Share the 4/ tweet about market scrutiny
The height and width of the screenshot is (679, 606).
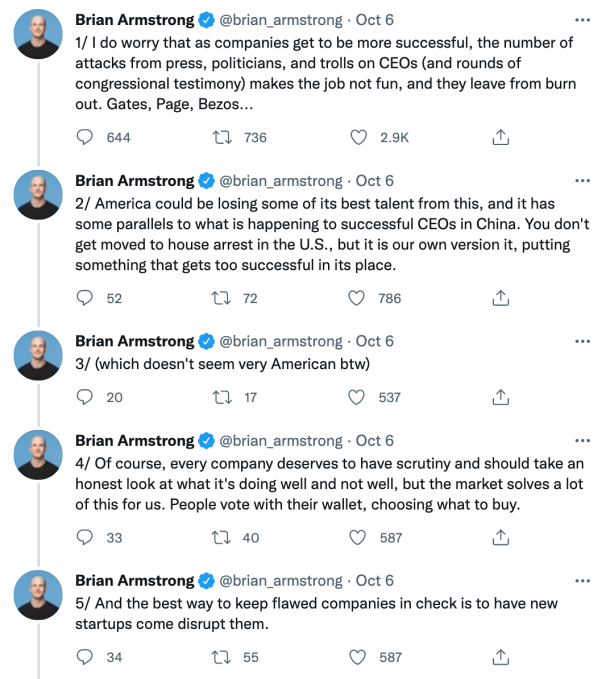pos(503,537)
